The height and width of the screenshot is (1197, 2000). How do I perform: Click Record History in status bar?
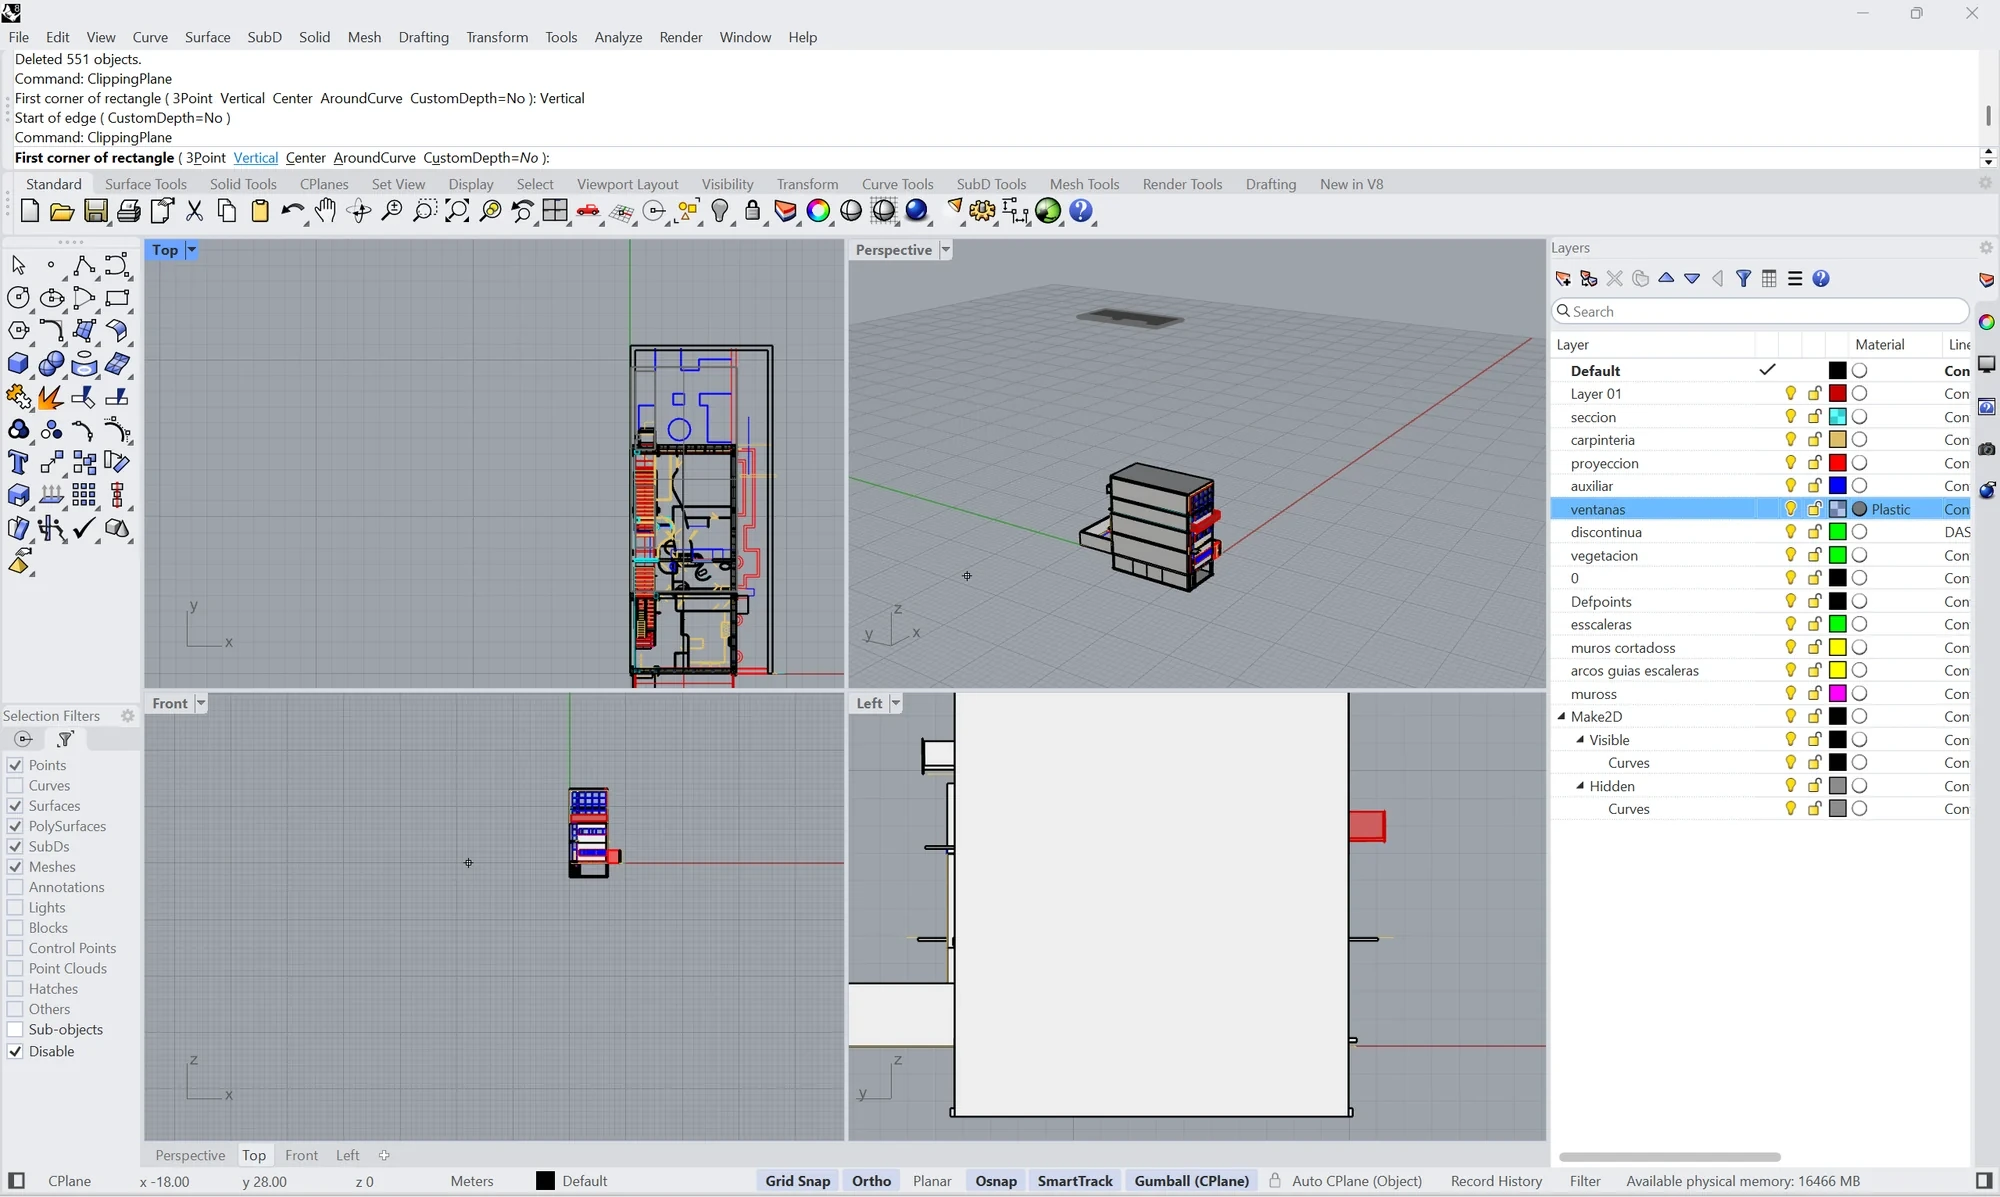1496,1181
